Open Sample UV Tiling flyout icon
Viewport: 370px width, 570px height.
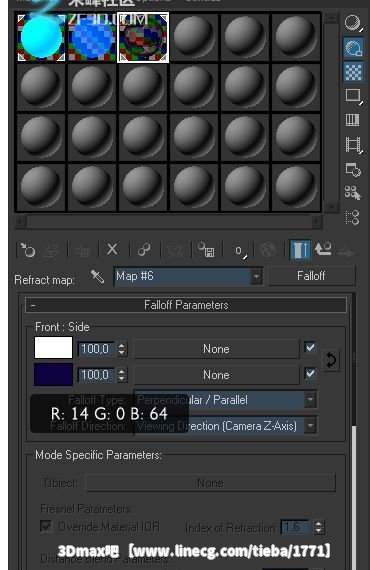[x=353, y=96]
